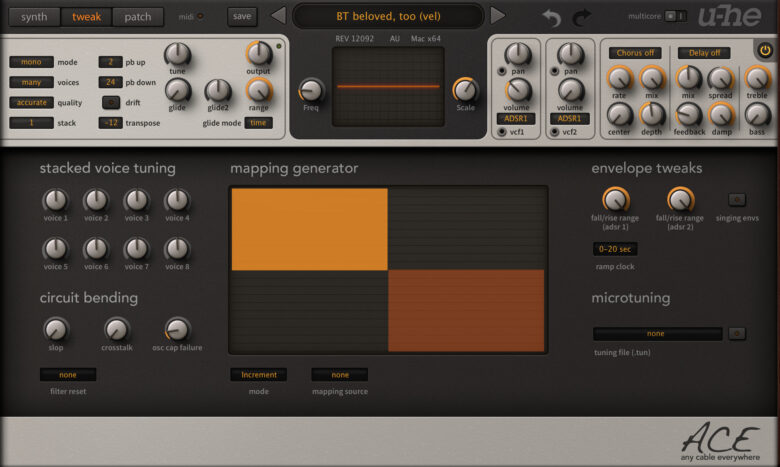The image size is (780, 467).
Task: Switch to the tweak tab
Action: (x=87, y=17)
